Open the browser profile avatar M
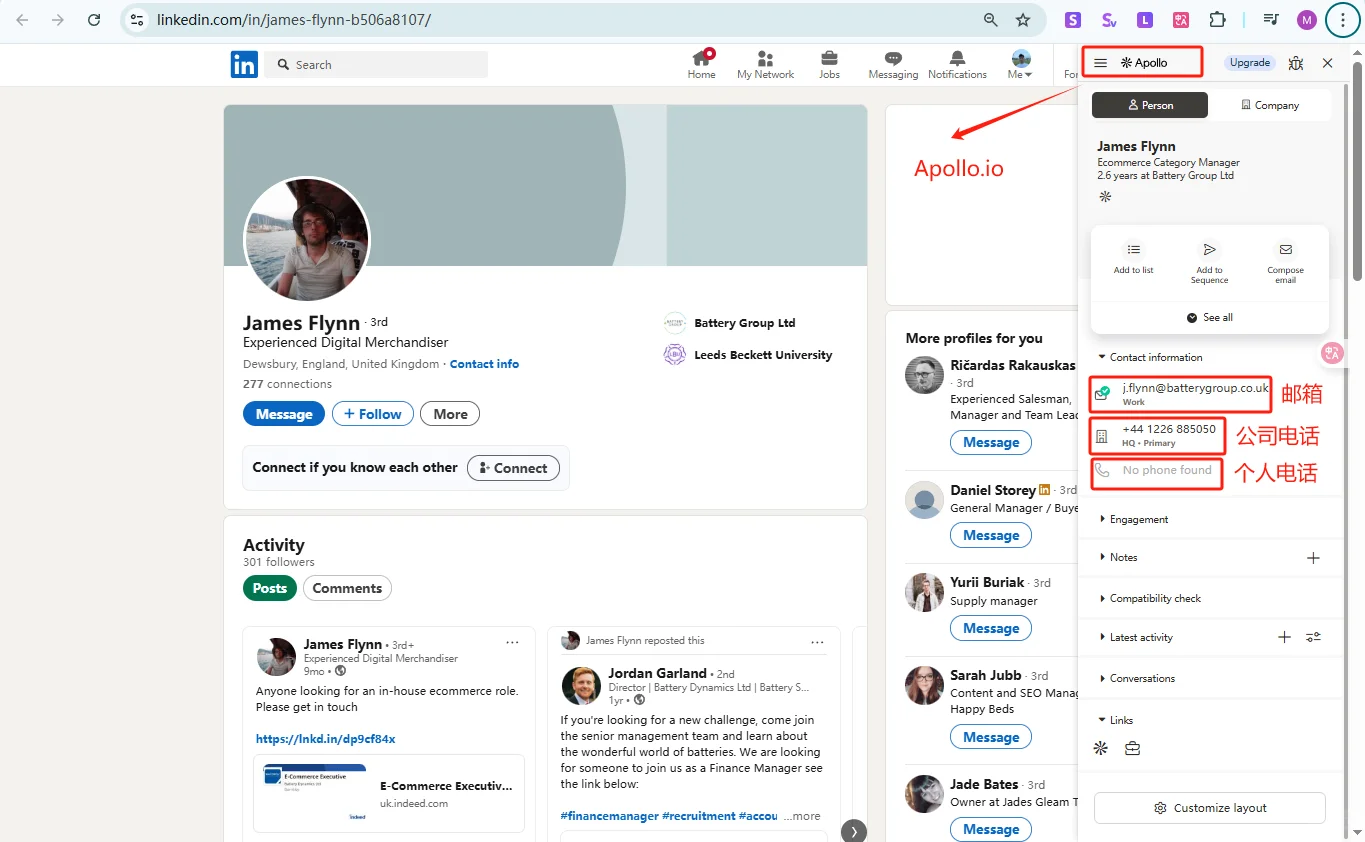Image resolution: width=1365 pixels, height=842 pixels. tap(1307, 20)
